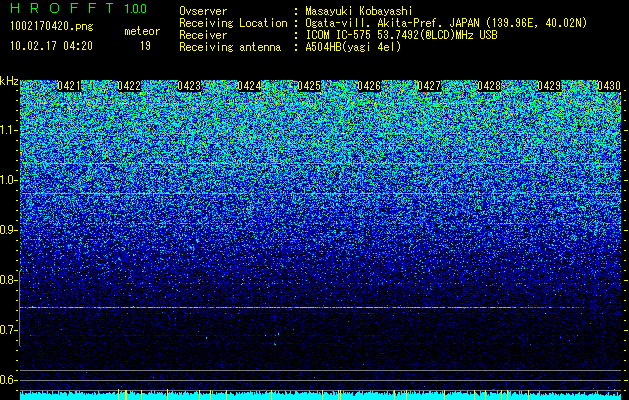Click the ICOM IC-575 53.7492 MHz USB text
The image size is (629, 400).
pyautogui.click(x=401, y=35)
